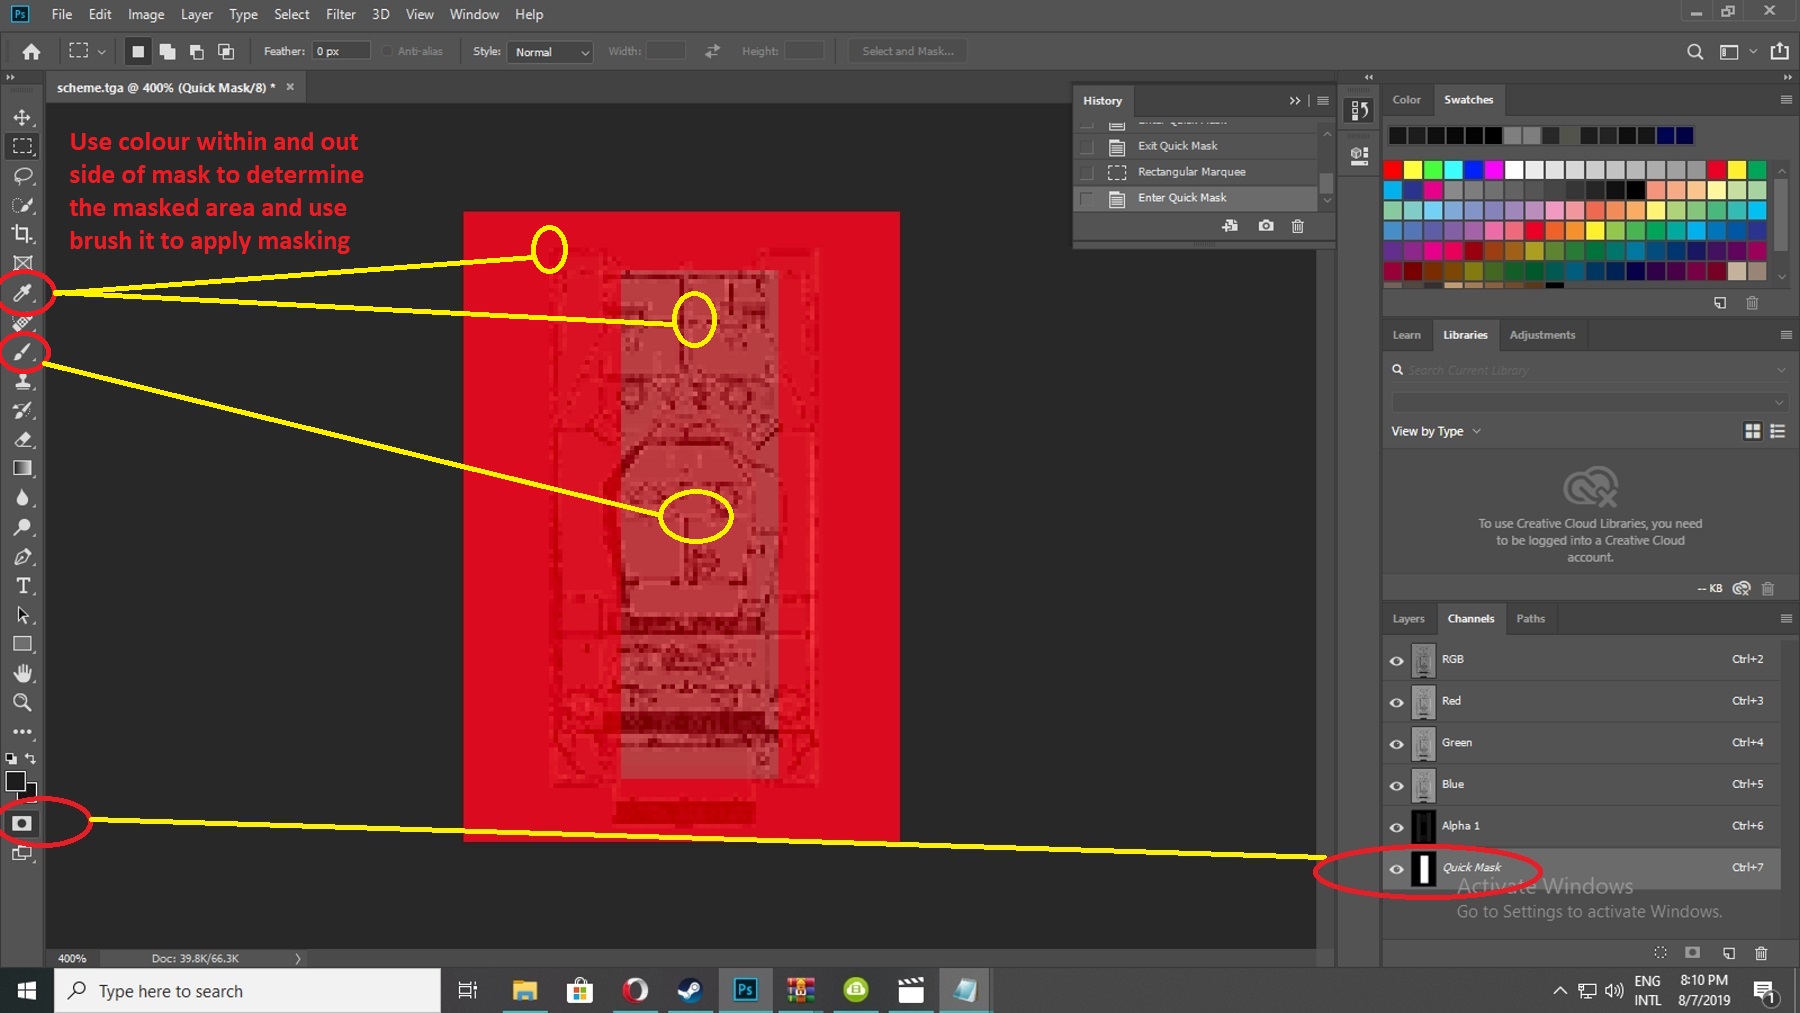Open the tool preset picker dropdown arrow

pyautogui.click(x=101, y=51)
